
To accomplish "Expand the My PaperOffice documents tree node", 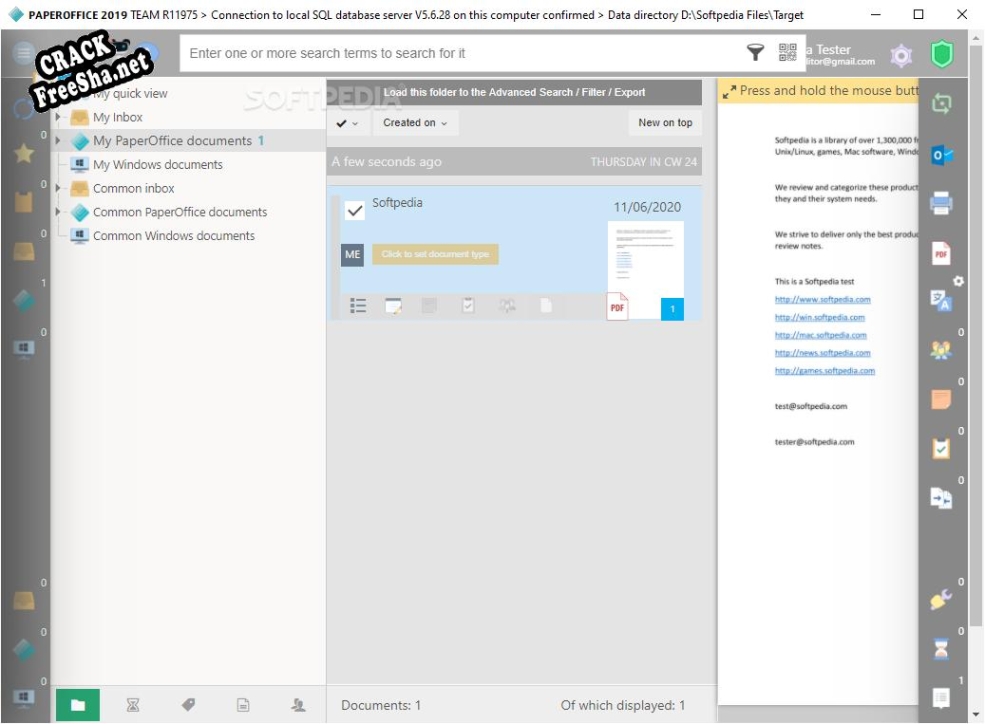I will pos(60,141).
